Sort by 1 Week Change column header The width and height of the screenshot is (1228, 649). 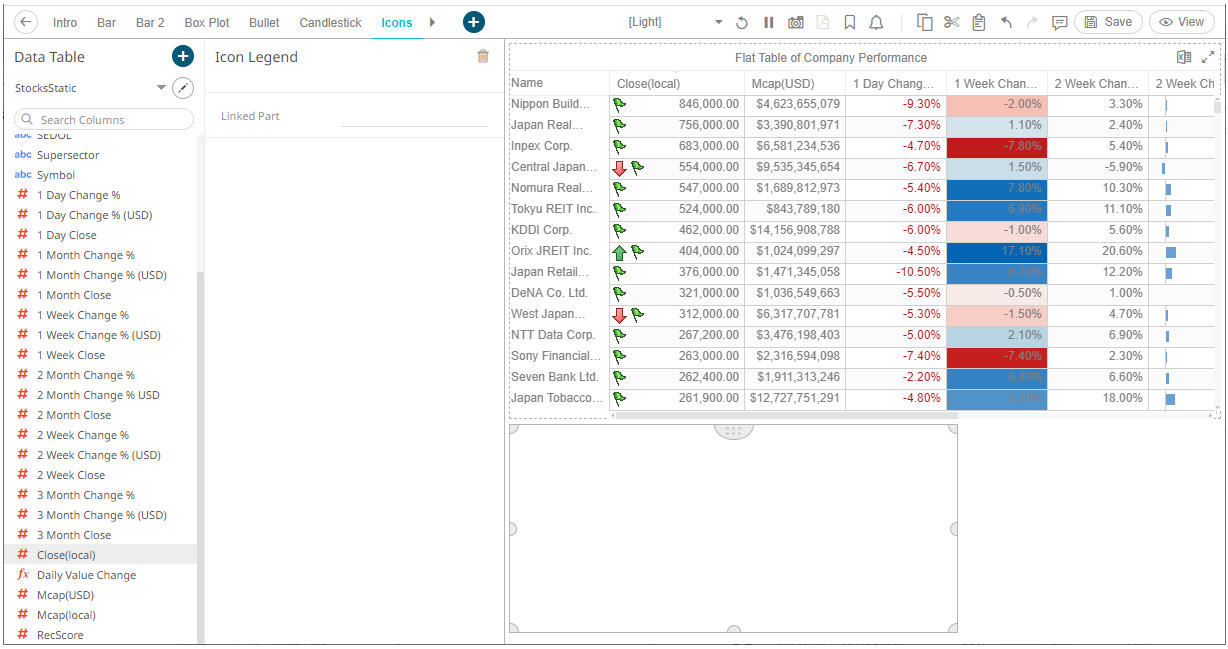click(x=997, y=83)
